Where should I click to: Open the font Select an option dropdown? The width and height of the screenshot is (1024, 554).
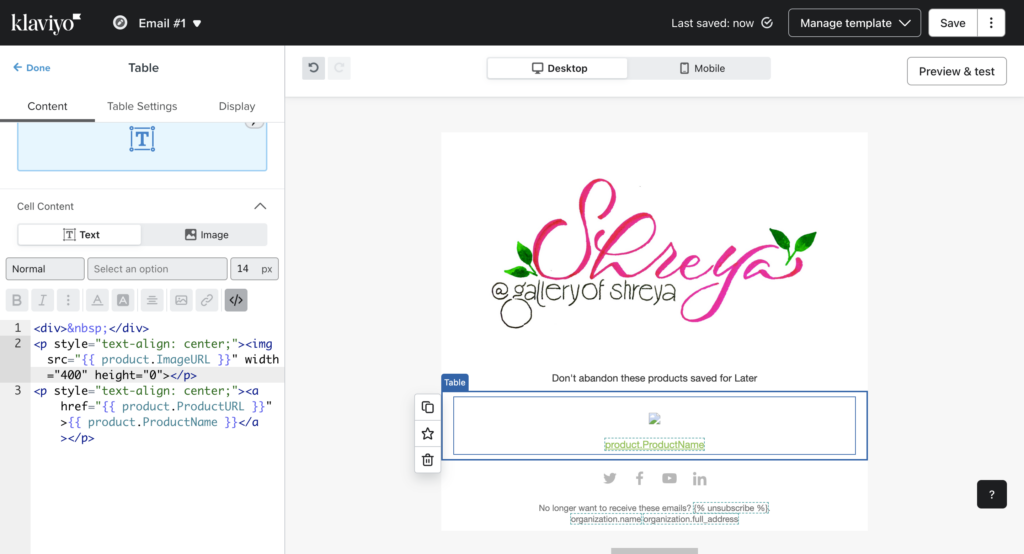click(x=157, y=269)
